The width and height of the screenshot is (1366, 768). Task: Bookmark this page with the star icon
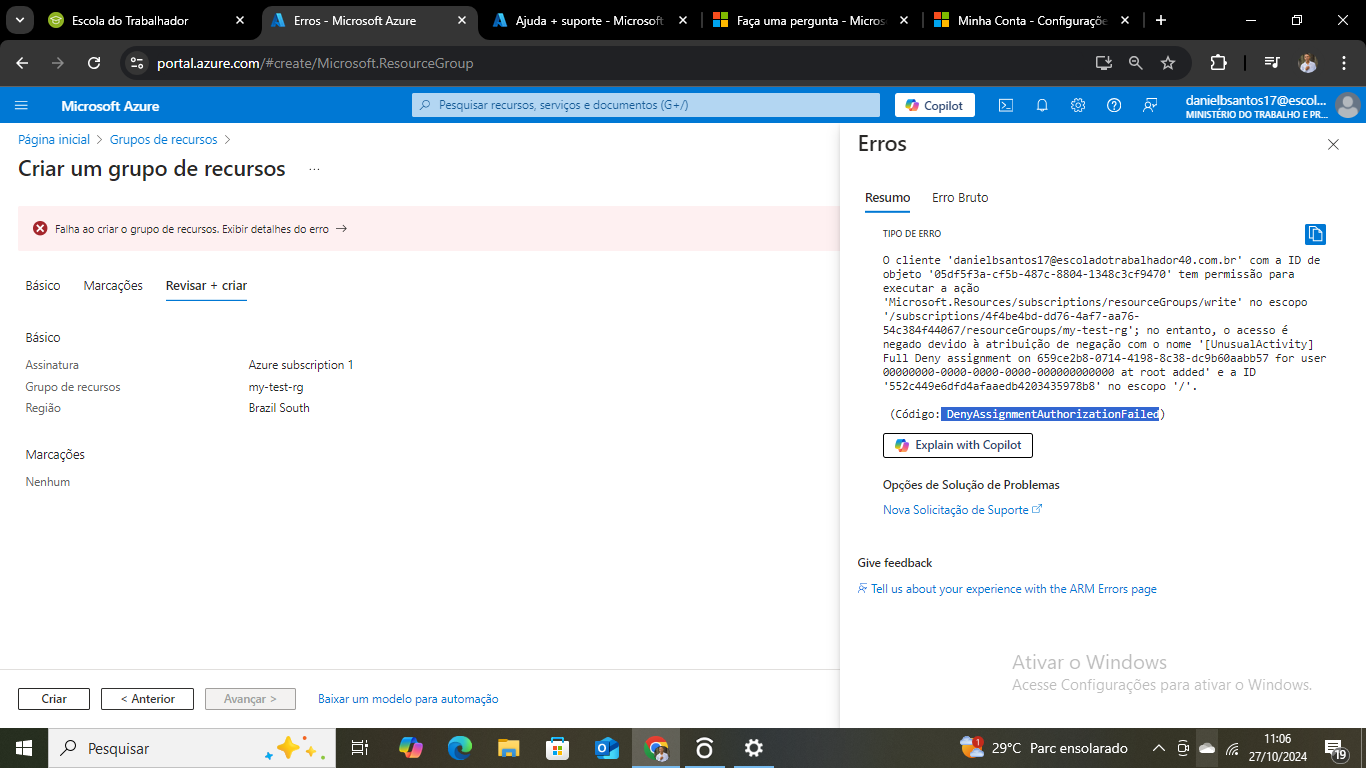pos(1168,63)
